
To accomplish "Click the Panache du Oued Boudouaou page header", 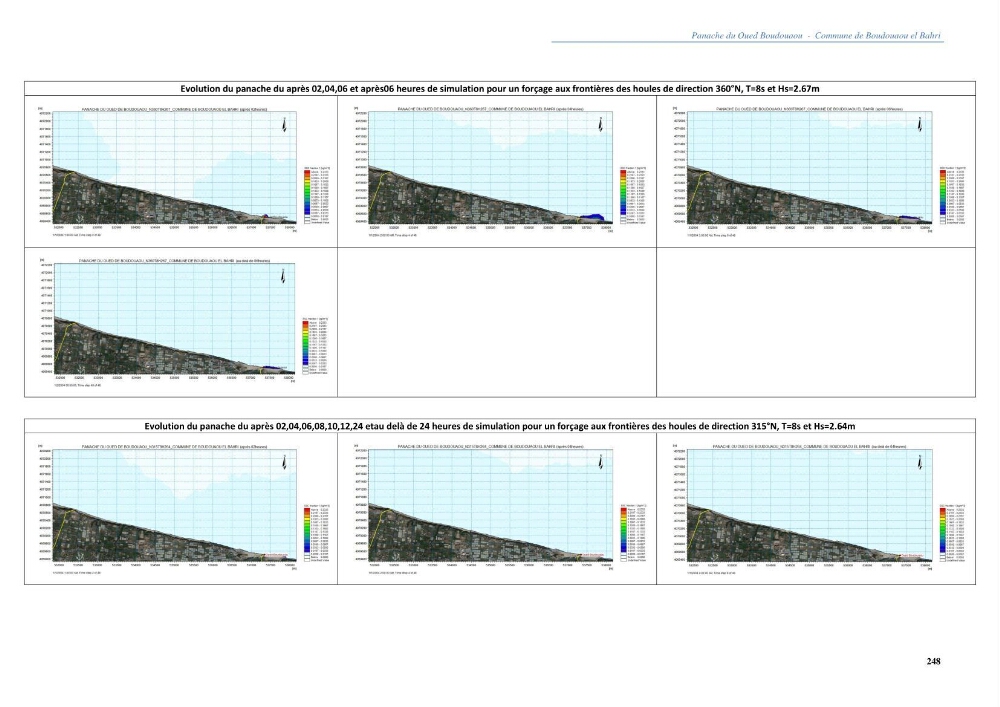I will [816, 36].
